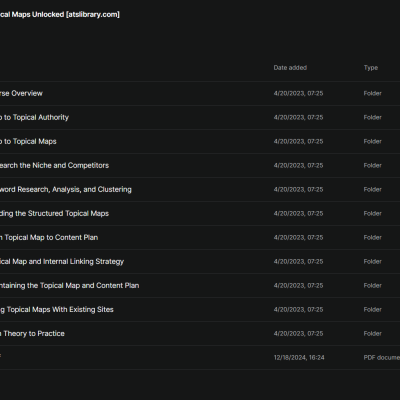Screen dimensions: 400x400
Task: Click date in 'Map and Content Plan' row
Action: click(298, 285)
